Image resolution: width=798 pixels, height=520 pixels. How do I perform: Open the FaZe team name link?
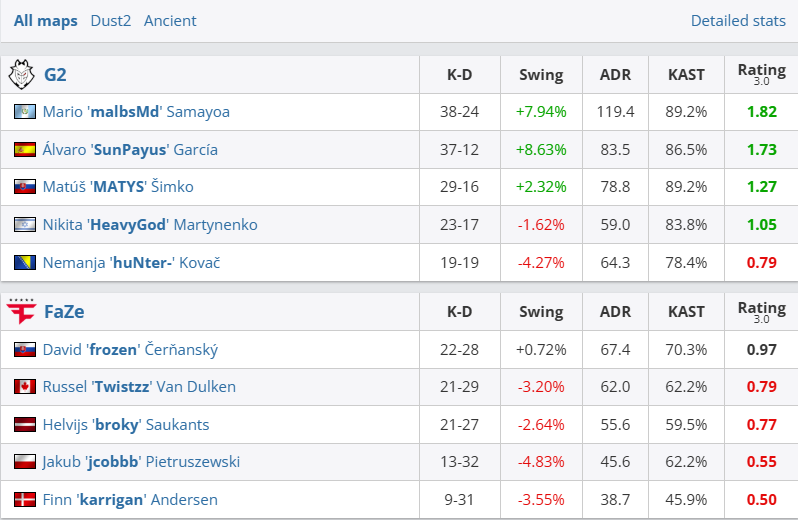(64, 311)
